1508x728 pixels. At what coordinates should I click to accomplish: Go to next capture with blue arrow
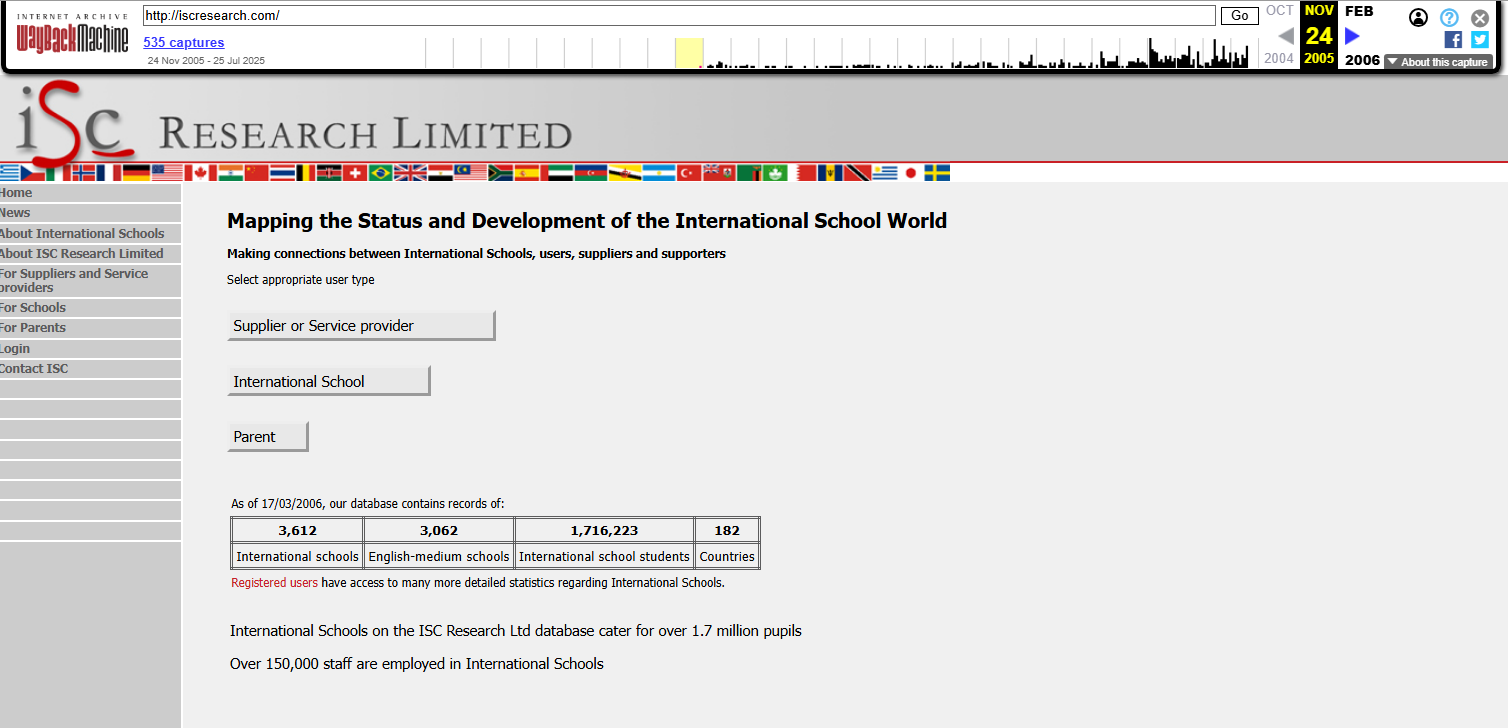pos(1352,36)
